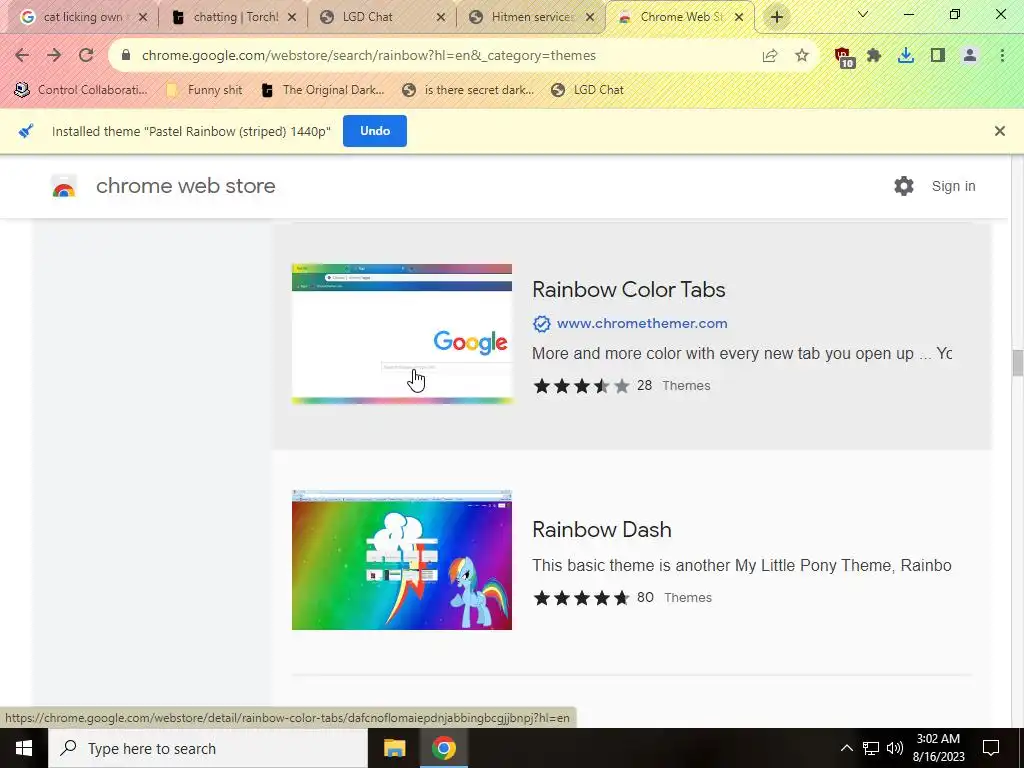Close the 'chatting | Torch!' tab
Screen dimensions: 1024x768
tap(292, 17)
